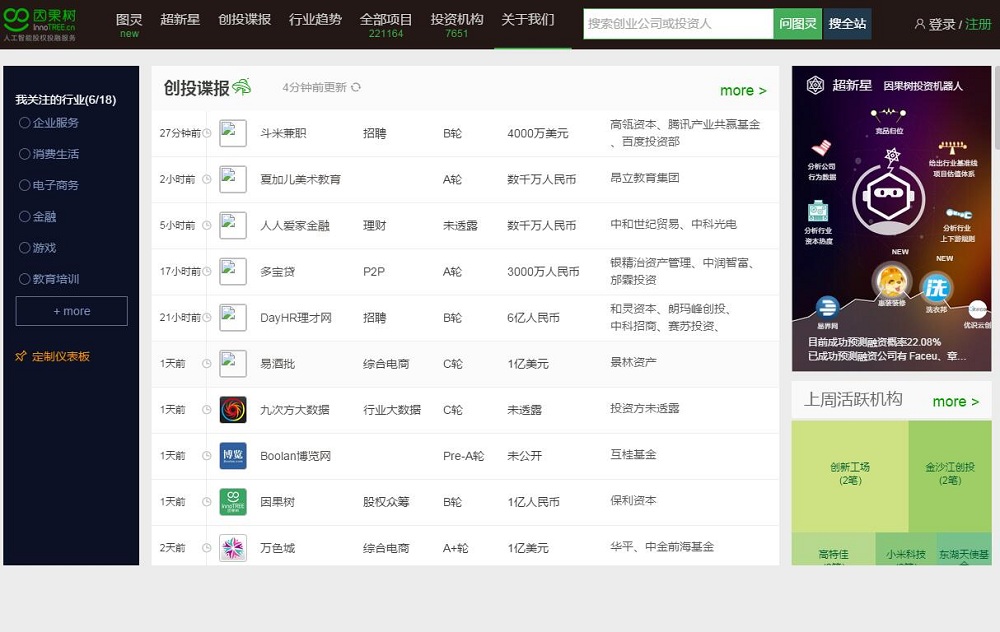Screen dimensions: 1000x632
Task: Open the InnoTREE logo homepage
Action: pyautogui.click(x=40, y=24)
